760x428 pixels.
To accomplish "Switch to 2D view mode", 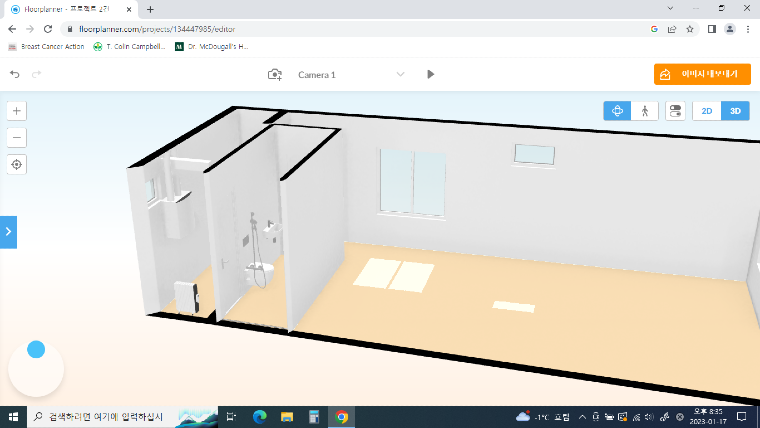I will click(x=707, y=111).
